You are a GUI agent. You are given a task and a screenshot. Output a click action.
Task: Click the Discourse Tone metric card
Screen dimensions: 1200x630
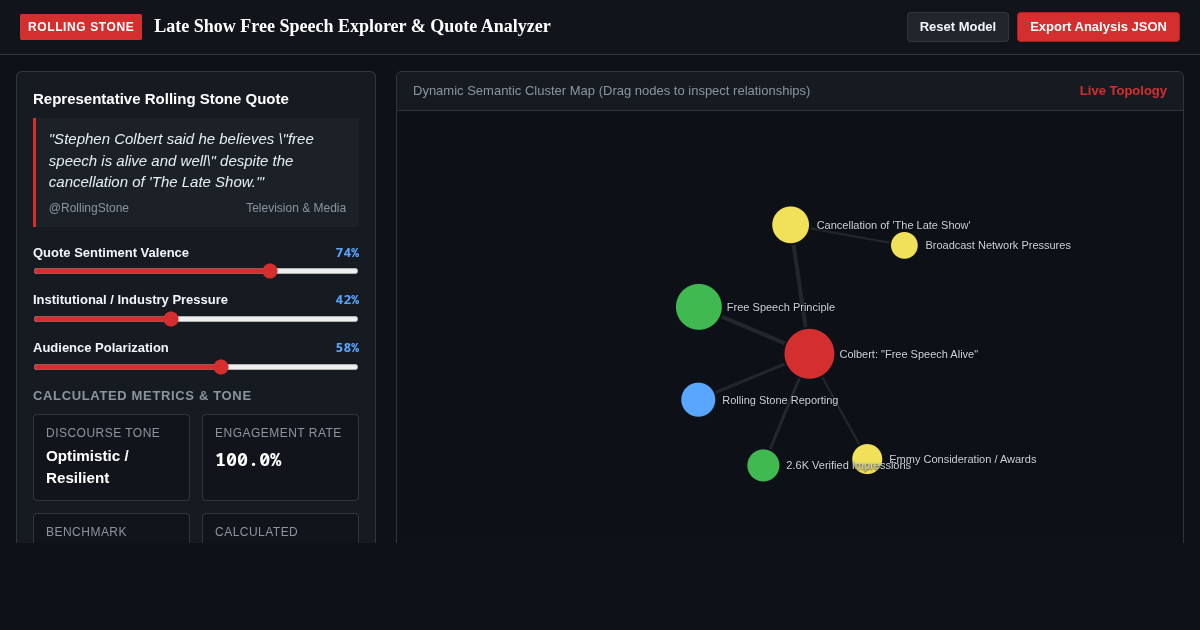tap(111, 458)
